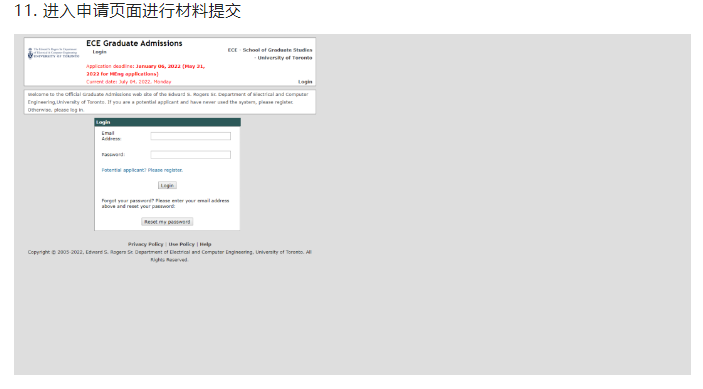Open the Use Policy link
The image size is (703, 389).
(x=182, y=244)
